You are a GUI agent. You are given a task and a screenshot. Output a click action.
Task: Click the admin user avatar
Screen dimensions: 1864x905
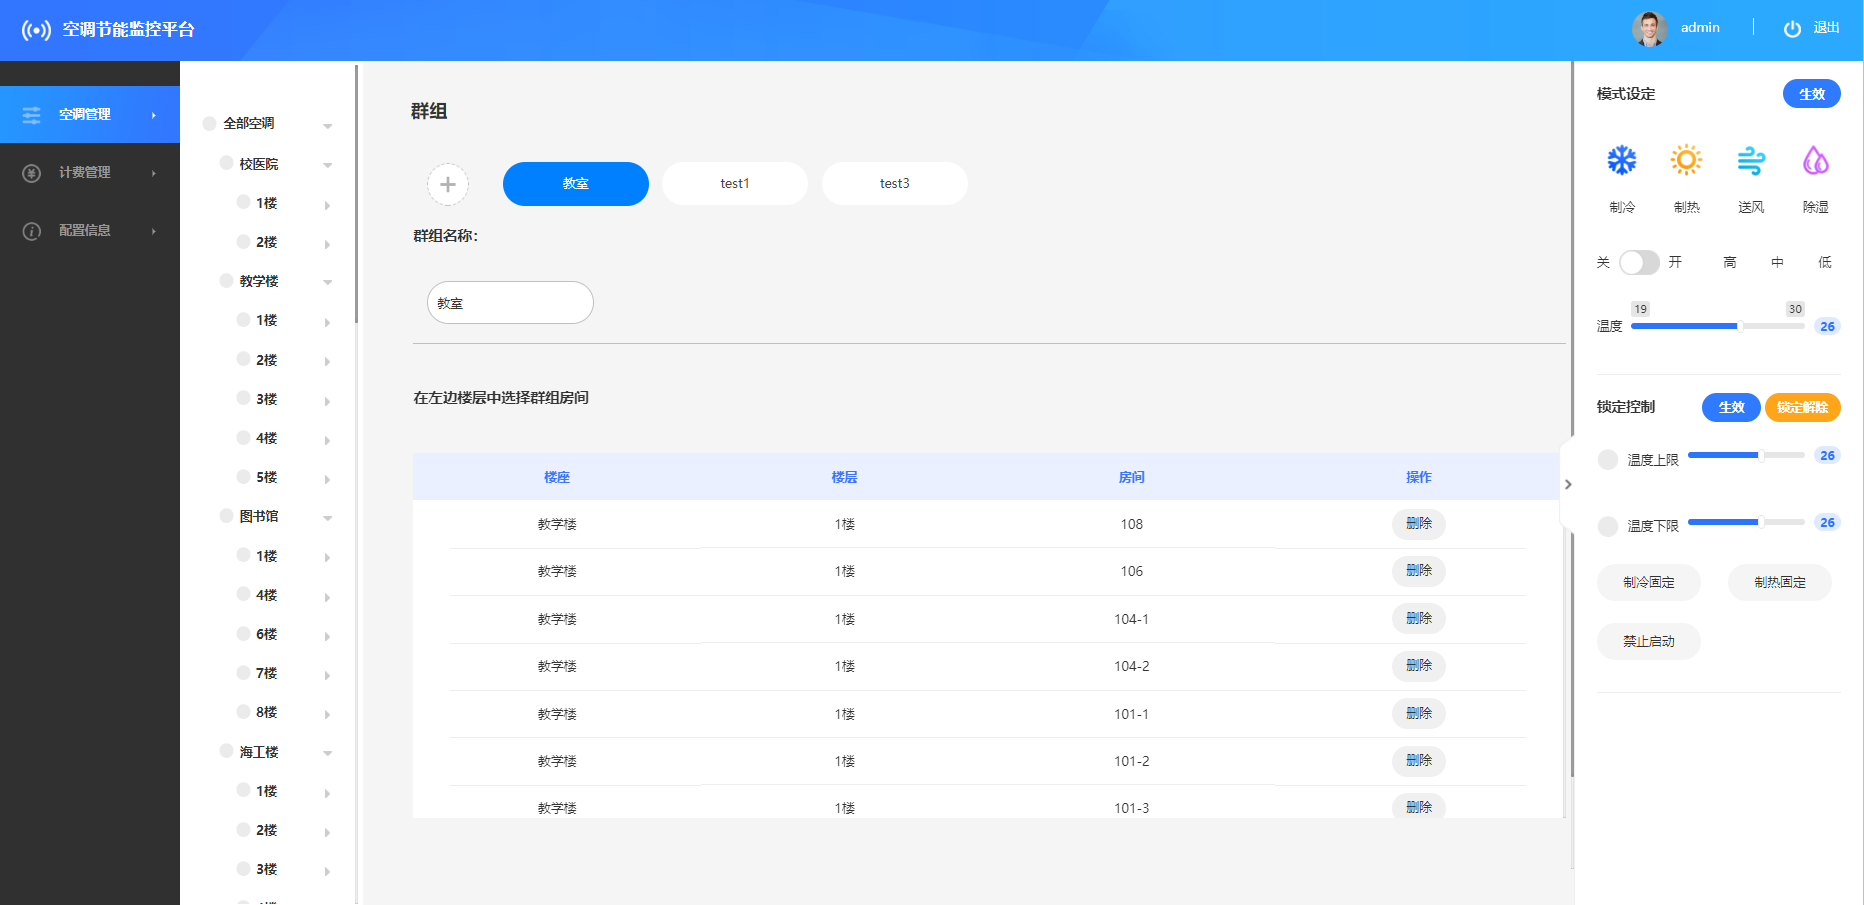click(x=1649, y=29)
